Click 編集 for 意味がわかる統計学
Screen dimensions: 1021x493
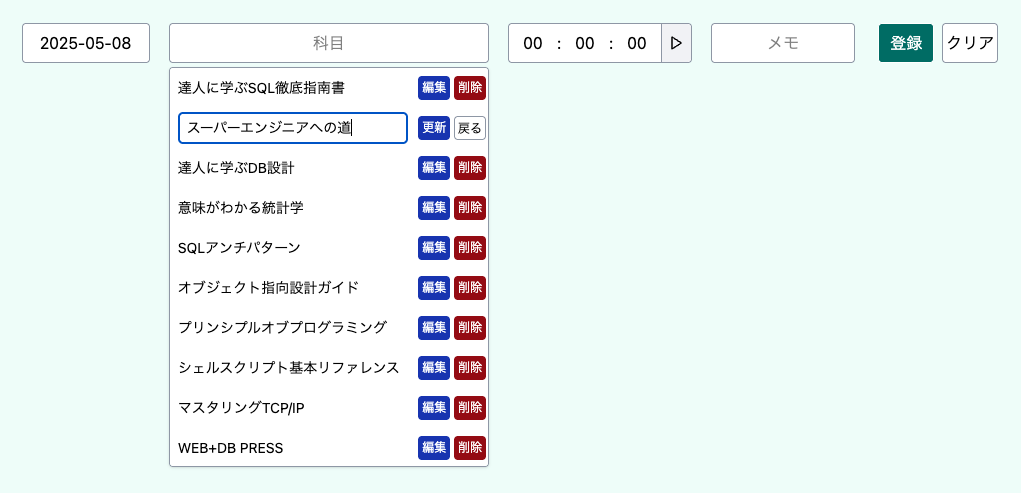click(434, 208)
